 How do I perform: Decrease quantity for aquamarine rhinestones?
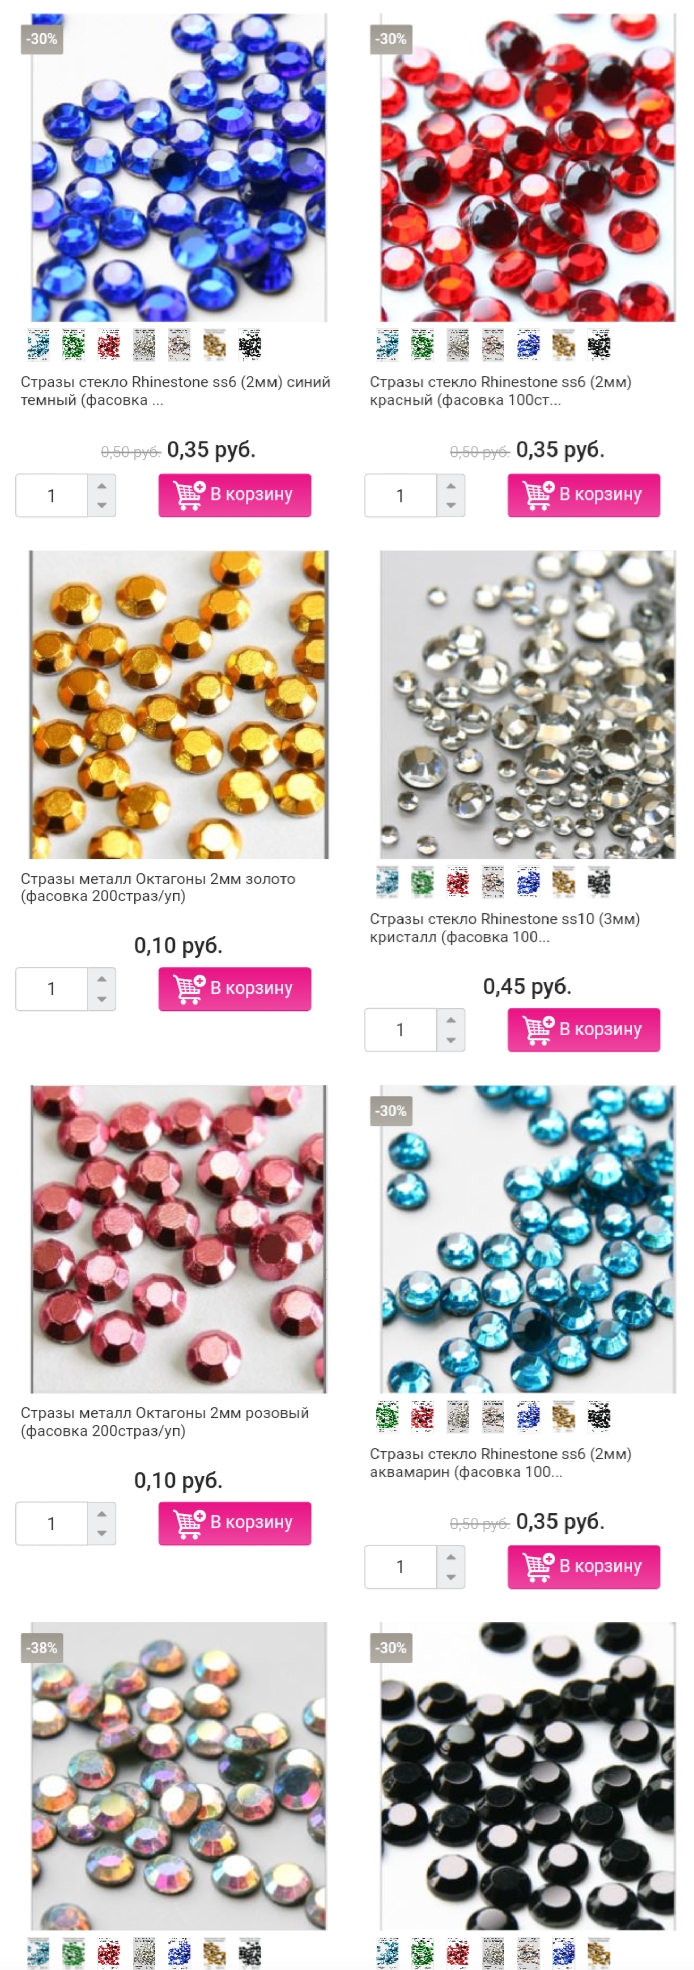point(451,1578)
